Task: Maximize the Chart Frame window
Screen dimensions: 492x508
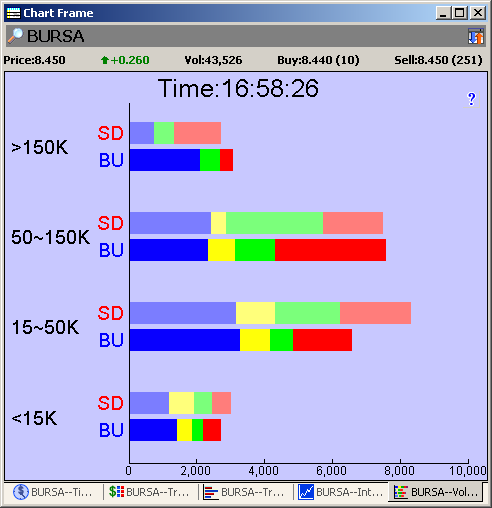Action: click(x=459, y=13)
